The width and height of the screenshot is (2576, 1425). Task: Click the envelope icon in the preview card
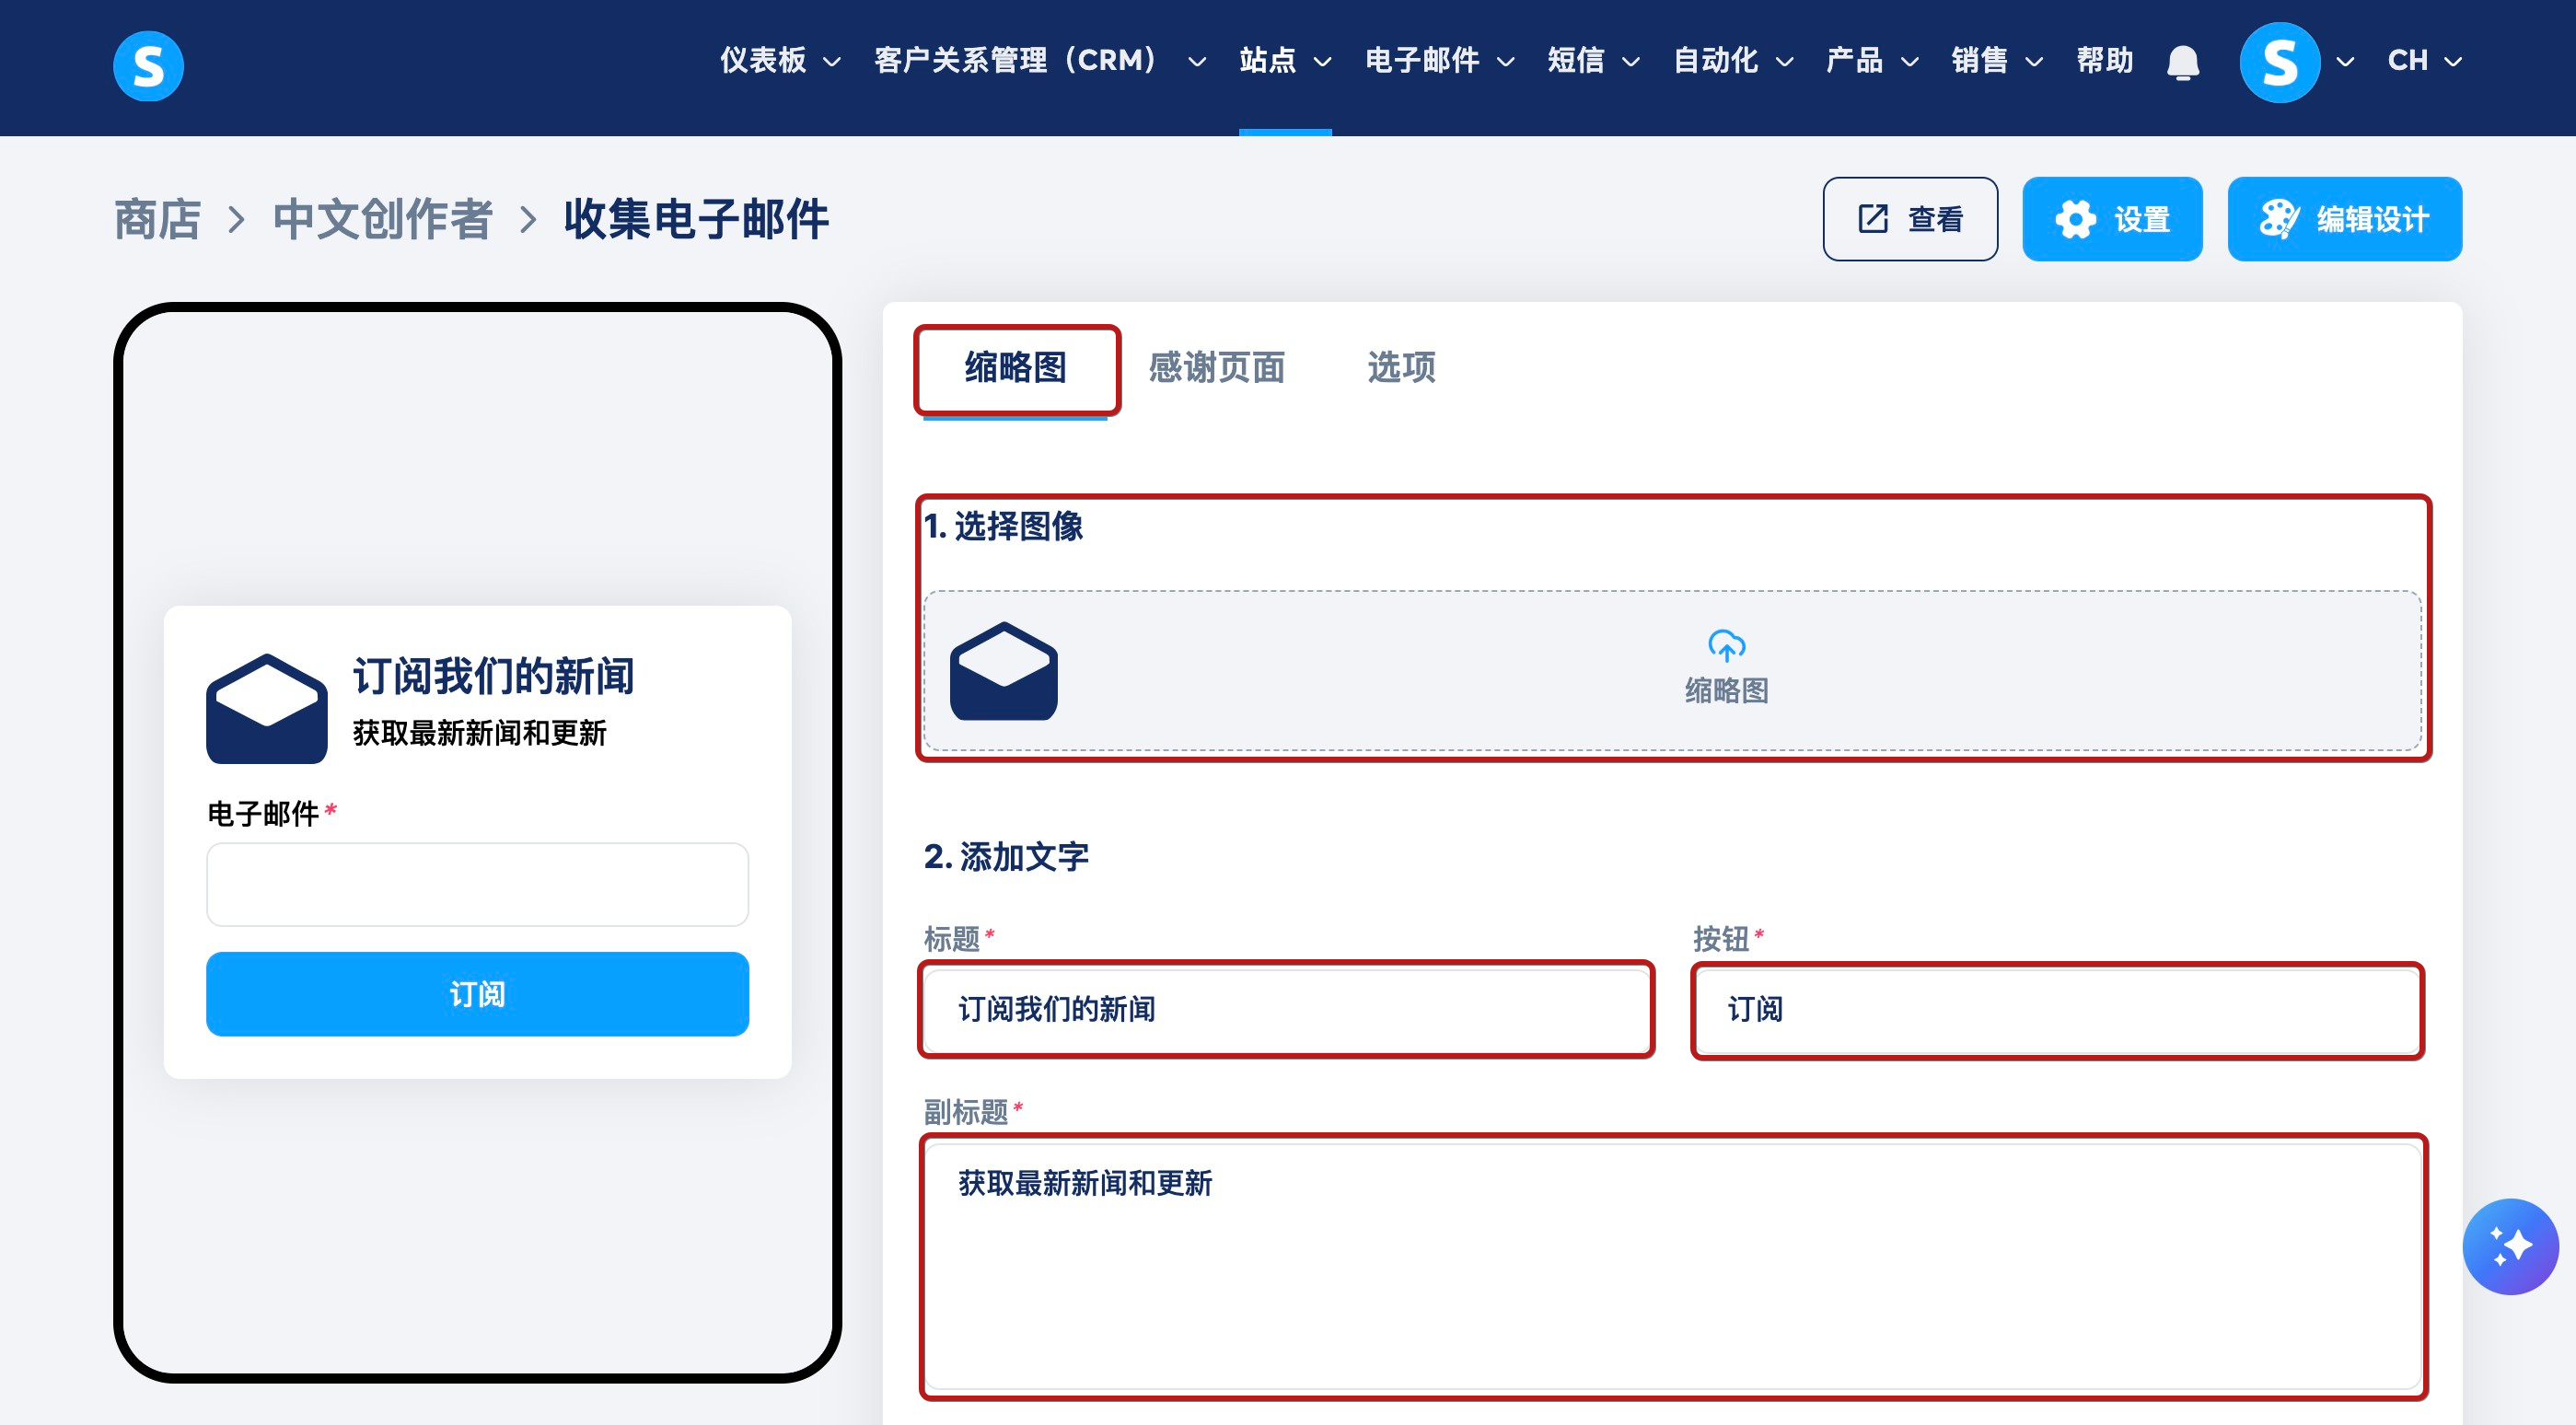[266, 708]
